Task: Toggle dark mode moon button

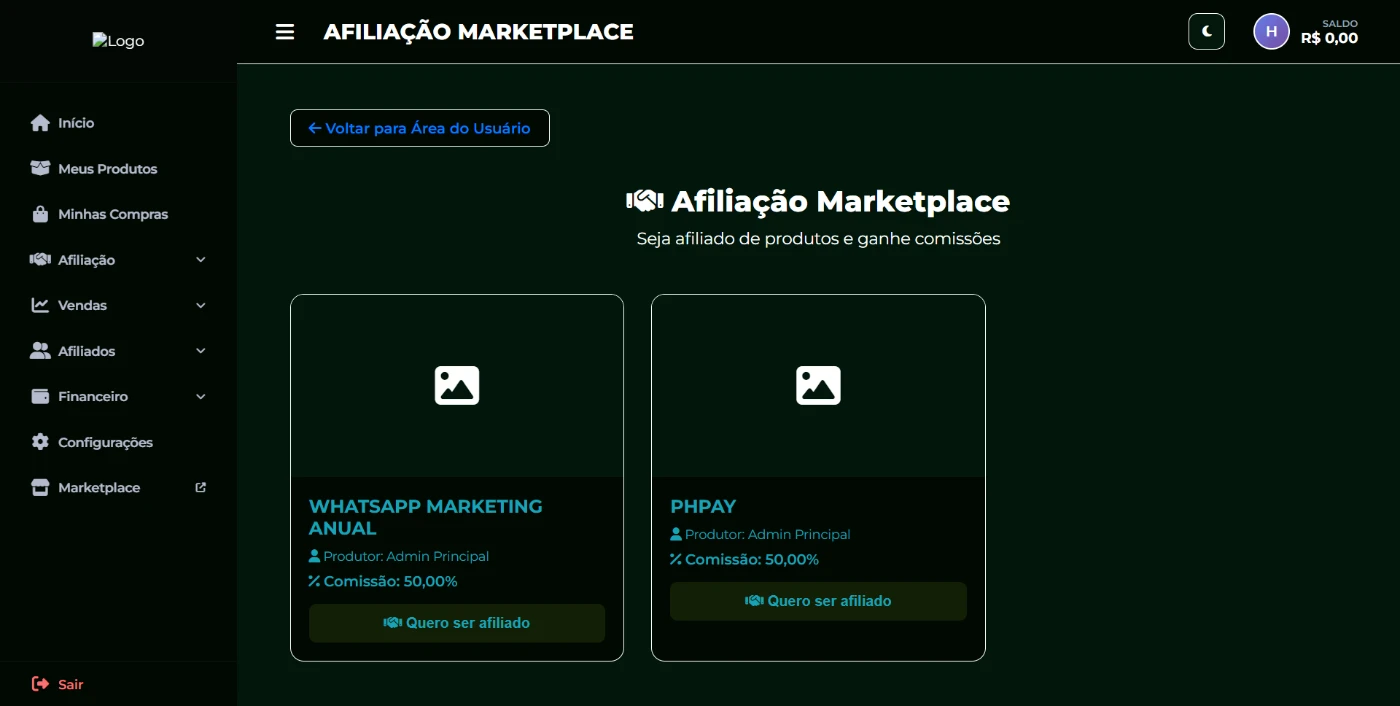Action: point(1206,32)
